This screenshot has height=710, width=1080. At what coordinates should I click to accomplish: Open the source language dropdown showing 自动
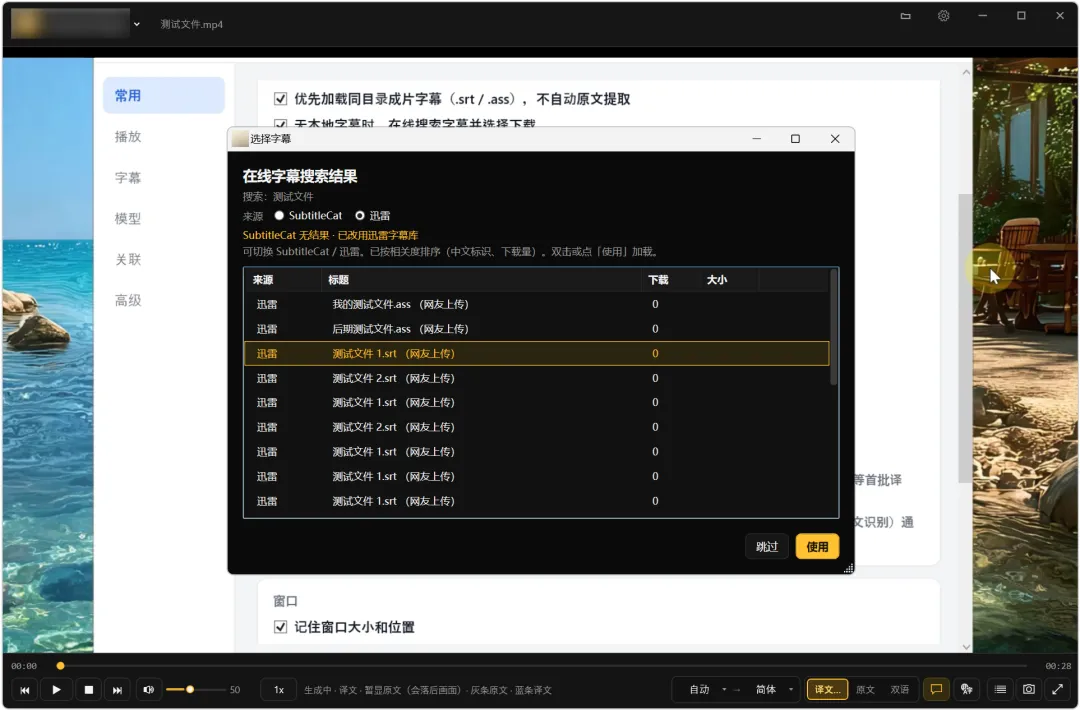pyautogui.click(x=707, y=689)
